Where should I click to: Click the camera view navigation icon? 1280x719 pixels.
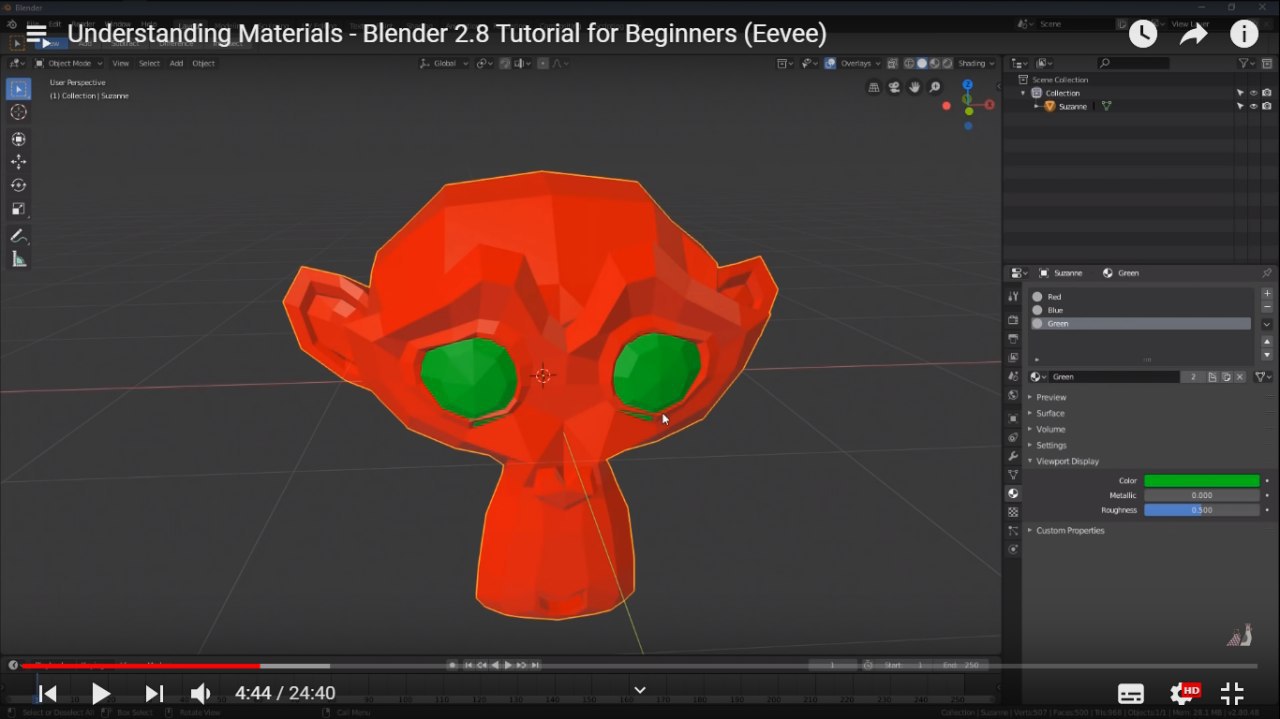[894, 87]
